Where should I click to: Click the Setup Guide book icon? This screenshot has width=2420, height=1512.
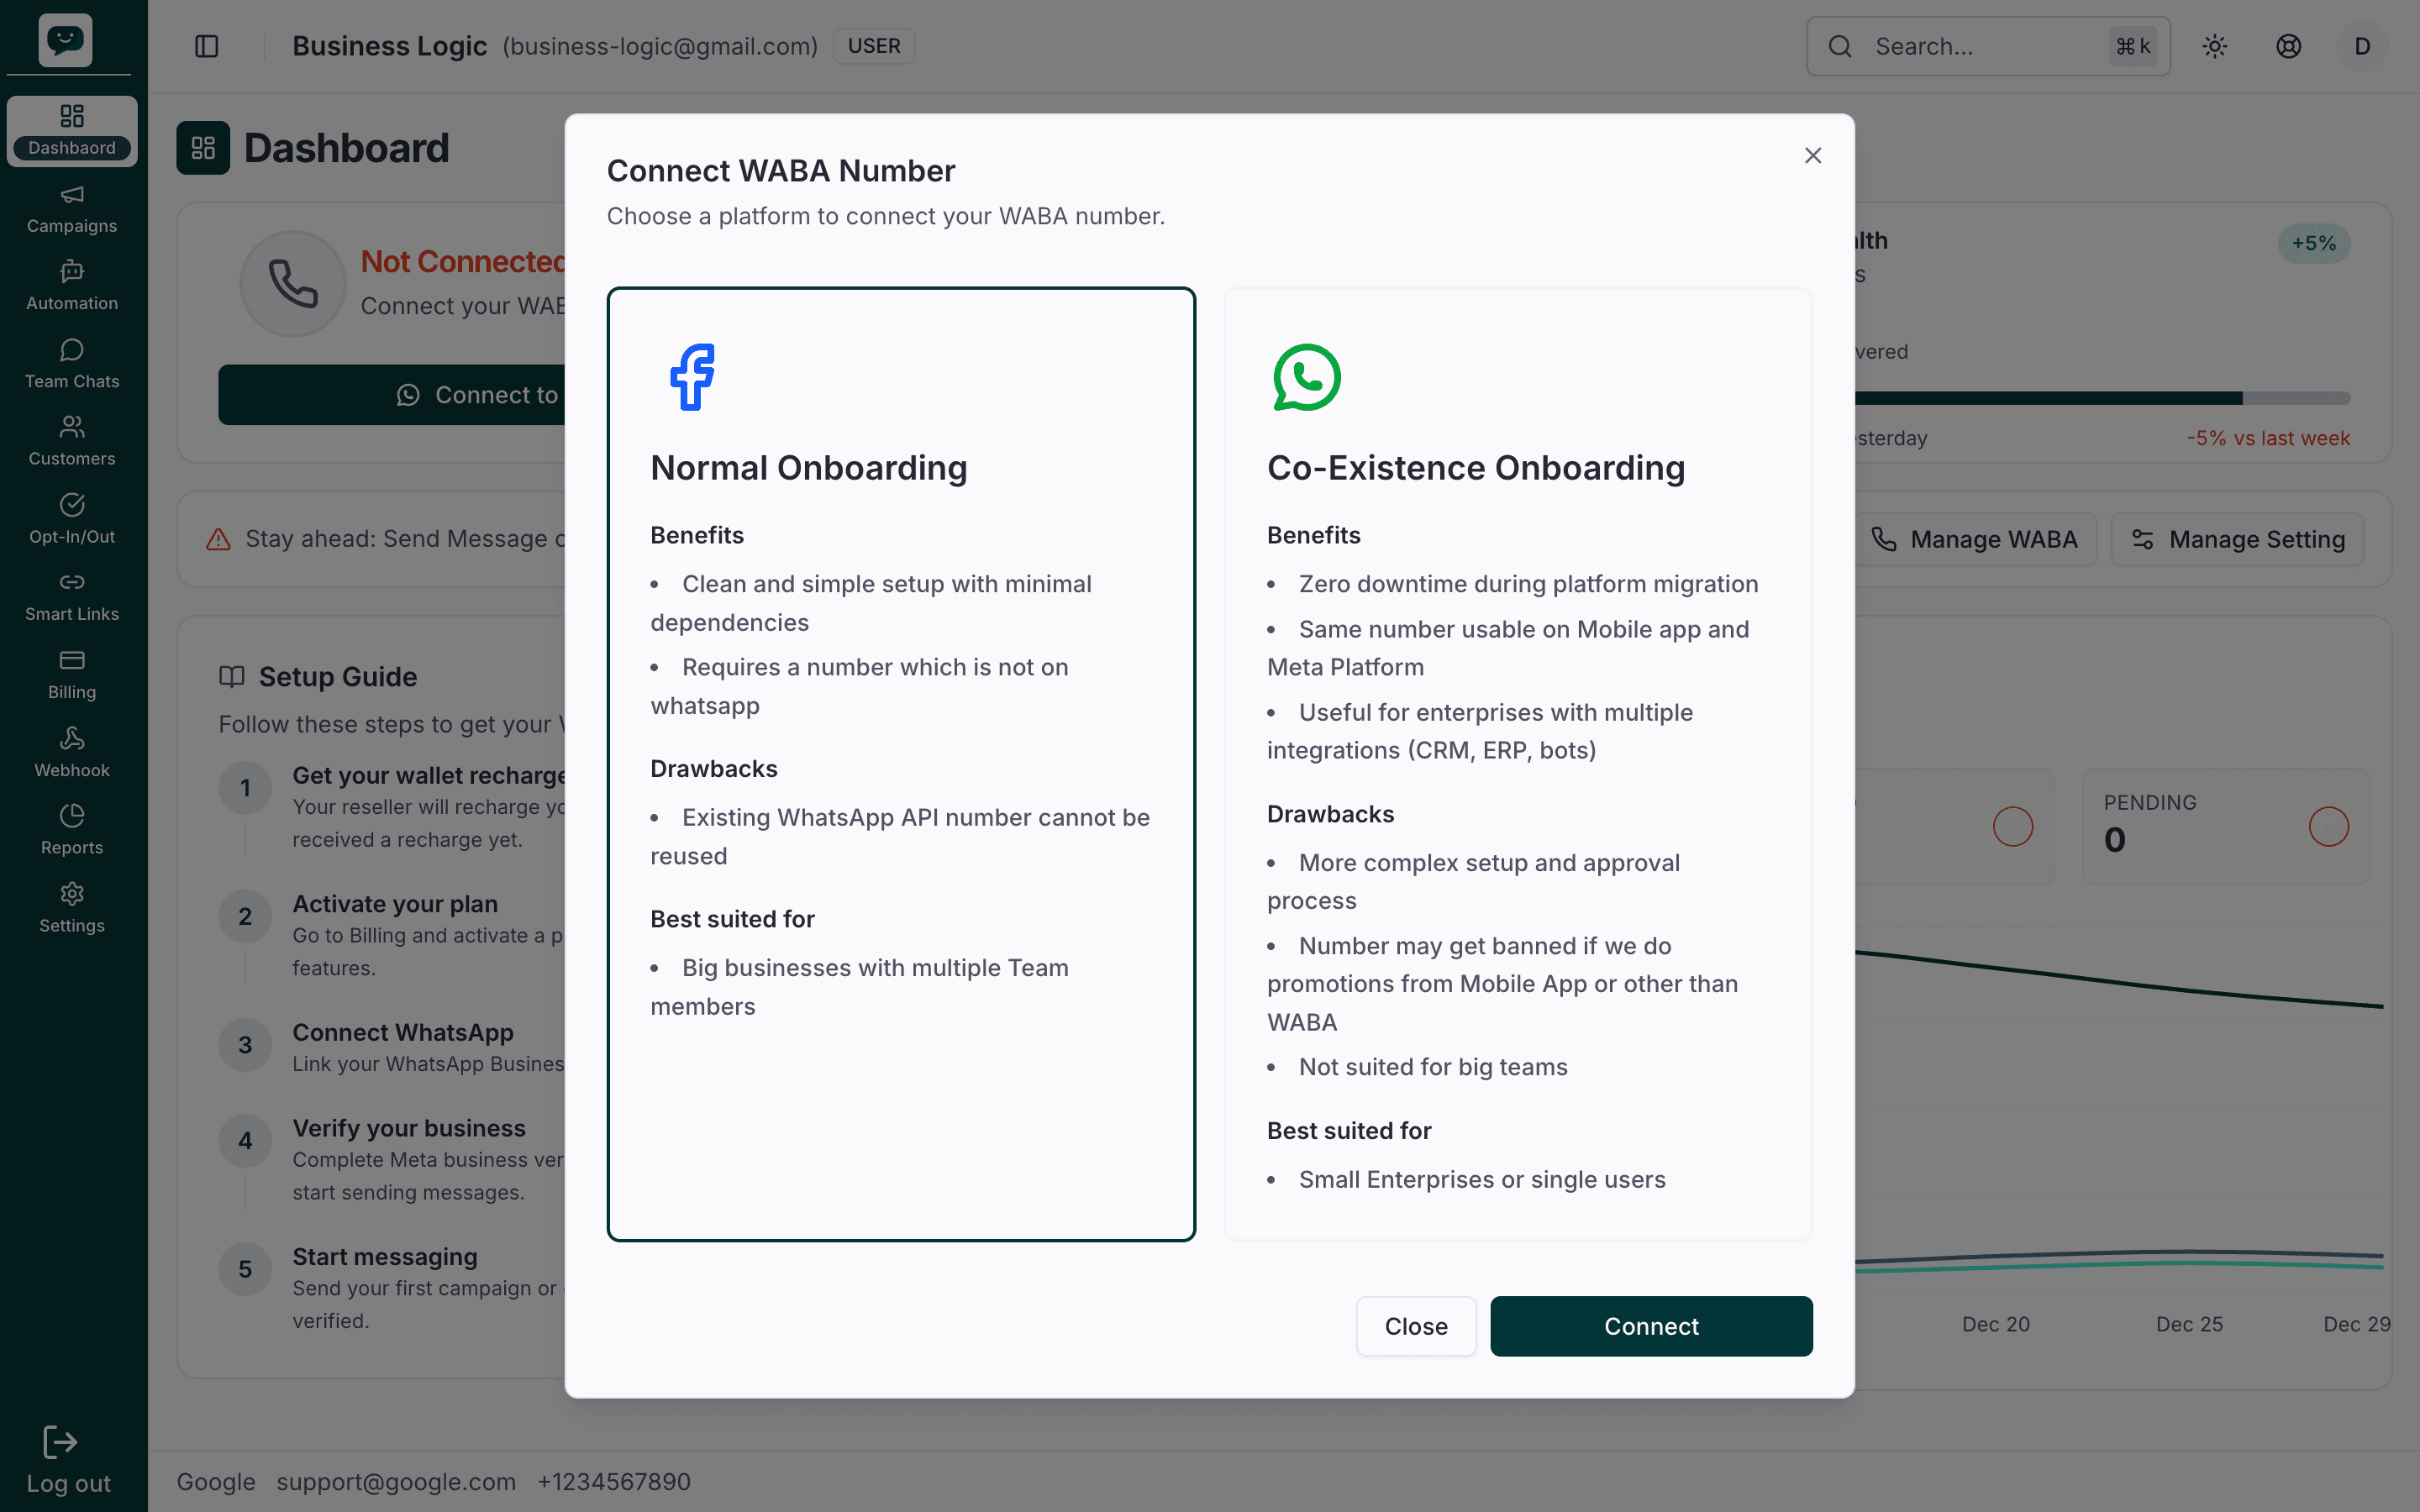coord(232,677)
